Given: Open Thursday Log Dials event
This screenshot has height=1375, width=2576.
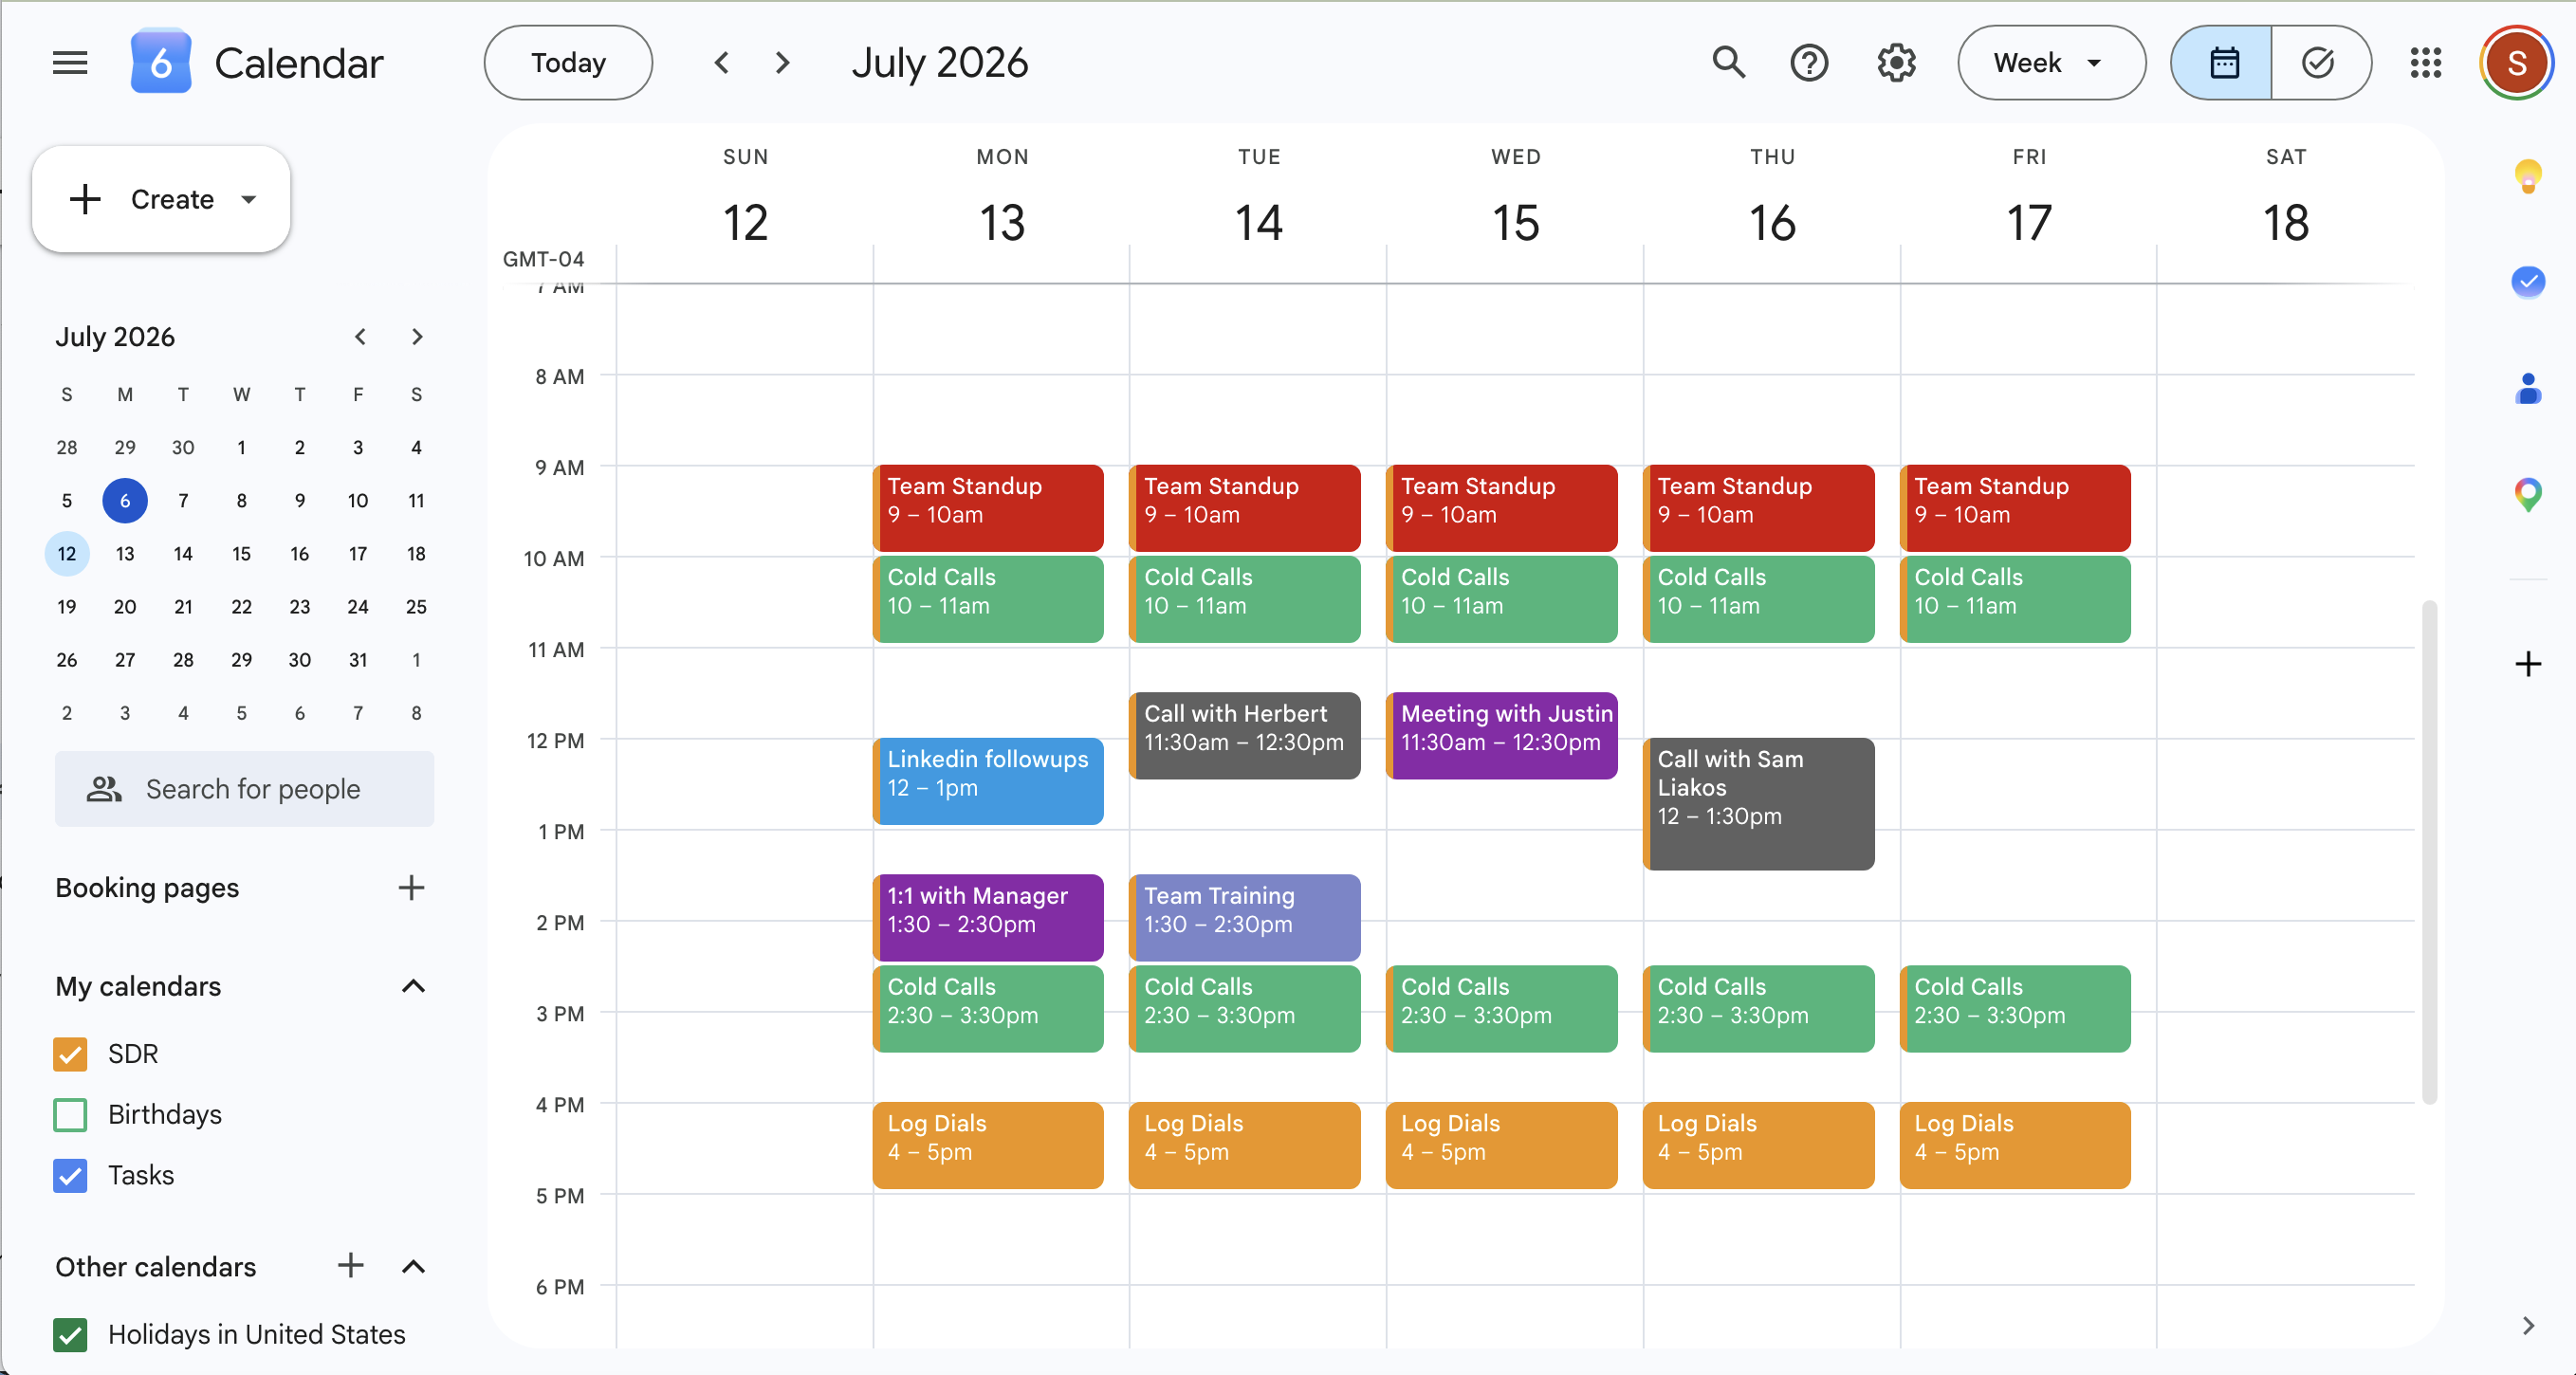Looking at the screenshot, I should coord(1758,1145).
